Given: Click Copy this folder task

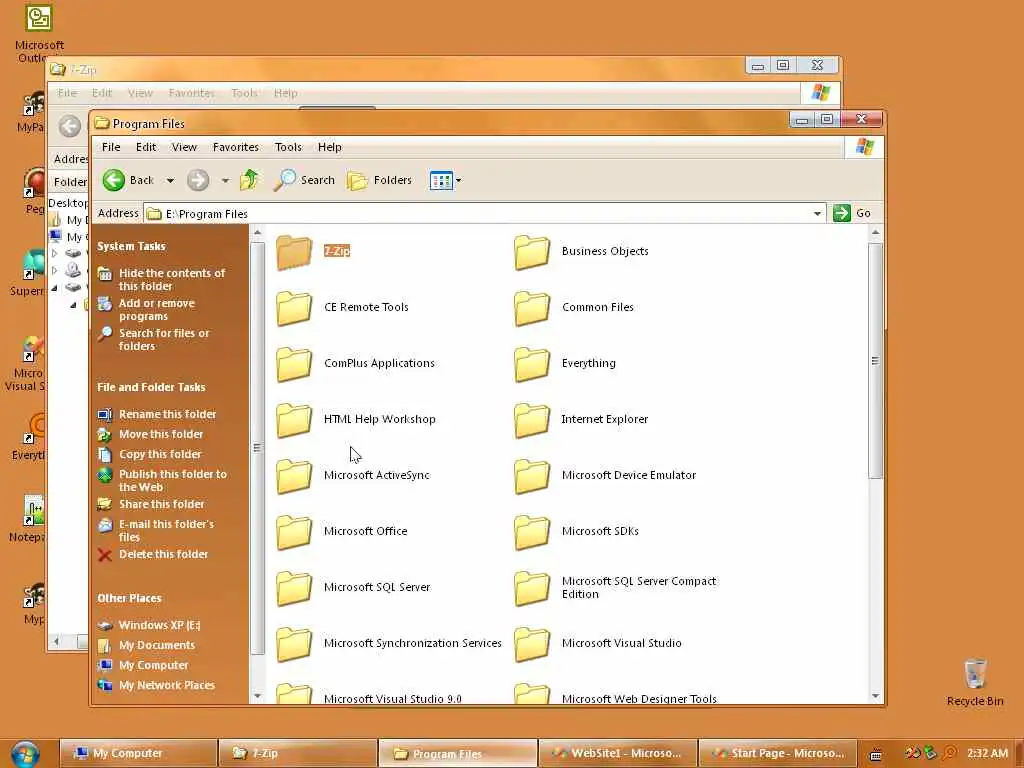Looking at the screenshot, I should pyautogui.click(x=160, y=455).
